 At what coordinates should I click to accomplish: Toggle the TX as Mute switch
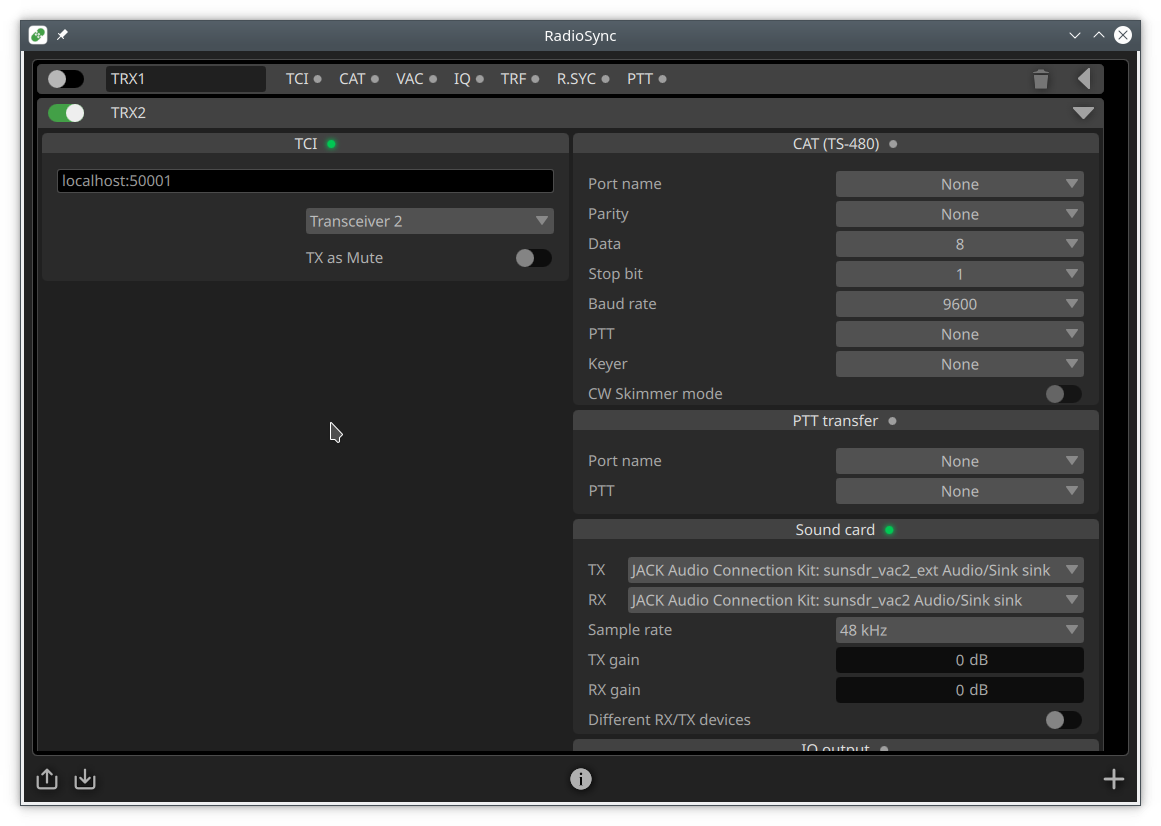[x=533, y=258]
